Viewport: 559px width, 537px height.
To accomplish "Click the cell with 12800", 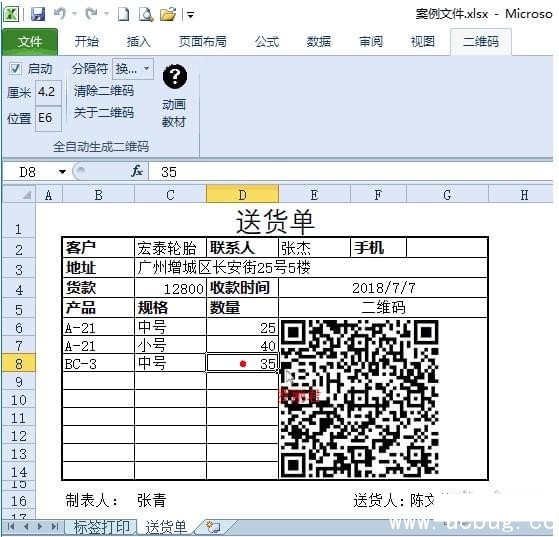I will tap(170, 288).
